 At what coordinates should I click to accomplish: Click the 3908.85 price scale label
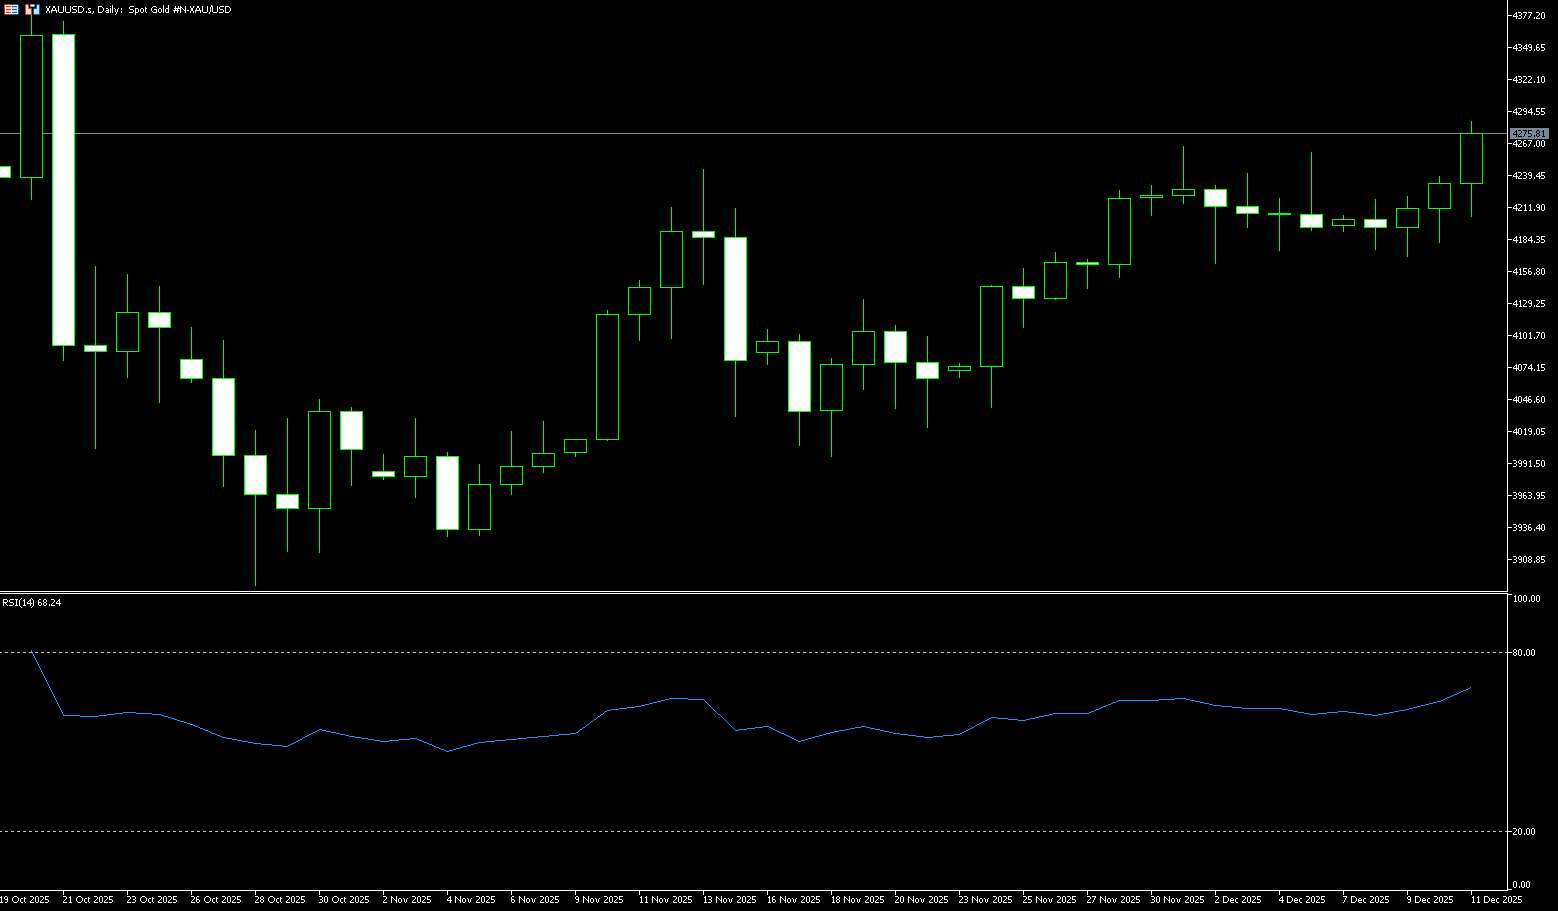point(1529,560)
